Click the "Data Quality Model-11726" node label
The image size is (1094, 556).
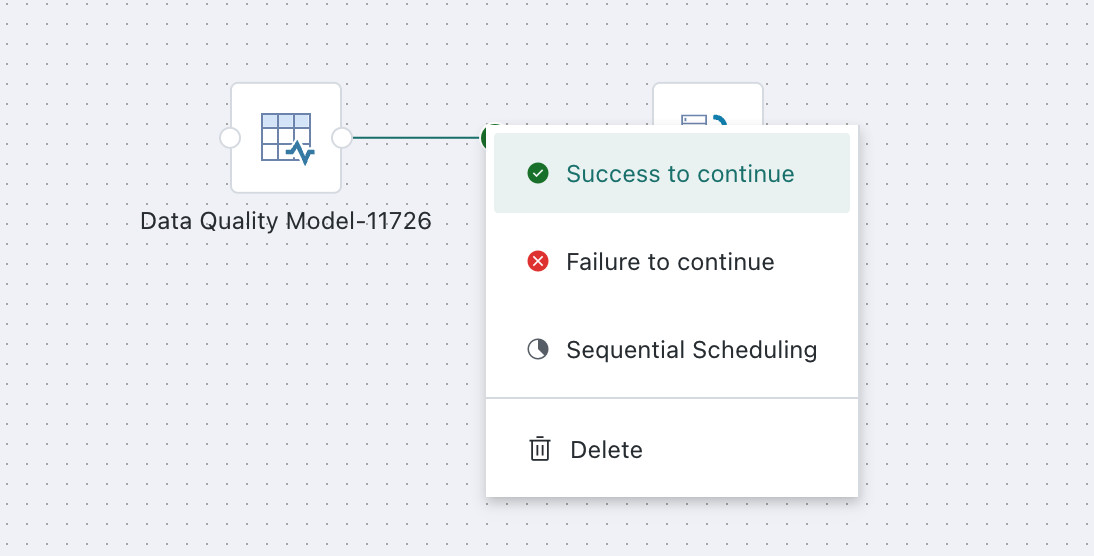click(286, 221)
